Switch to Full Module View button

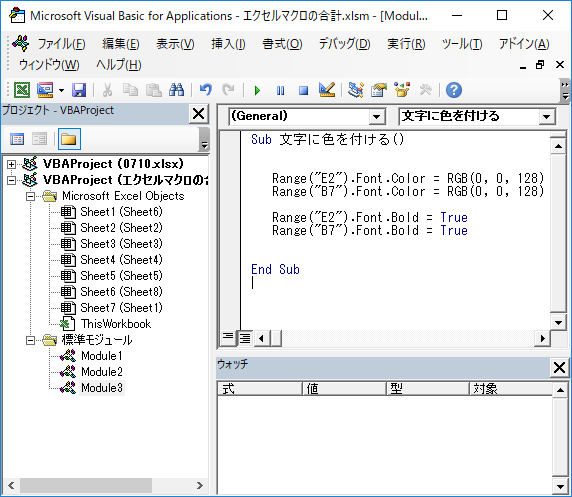(x=245, y=338)
